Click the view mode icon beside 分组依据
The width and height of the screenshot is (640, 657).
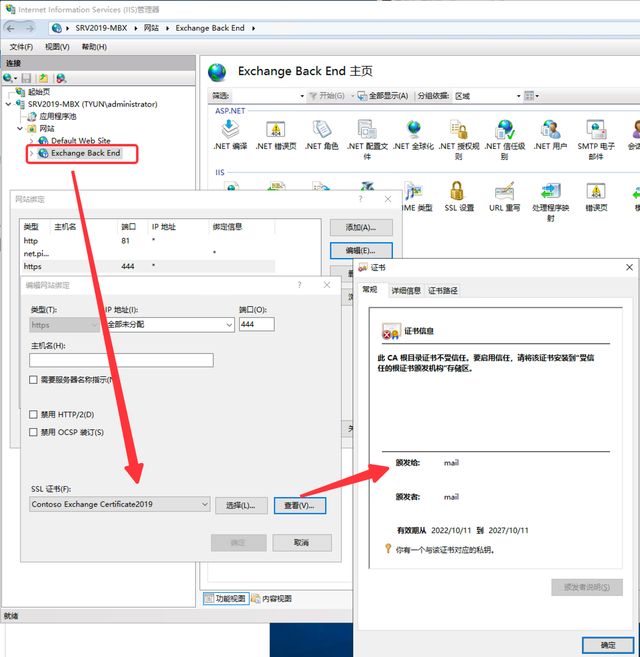(531, 96)
